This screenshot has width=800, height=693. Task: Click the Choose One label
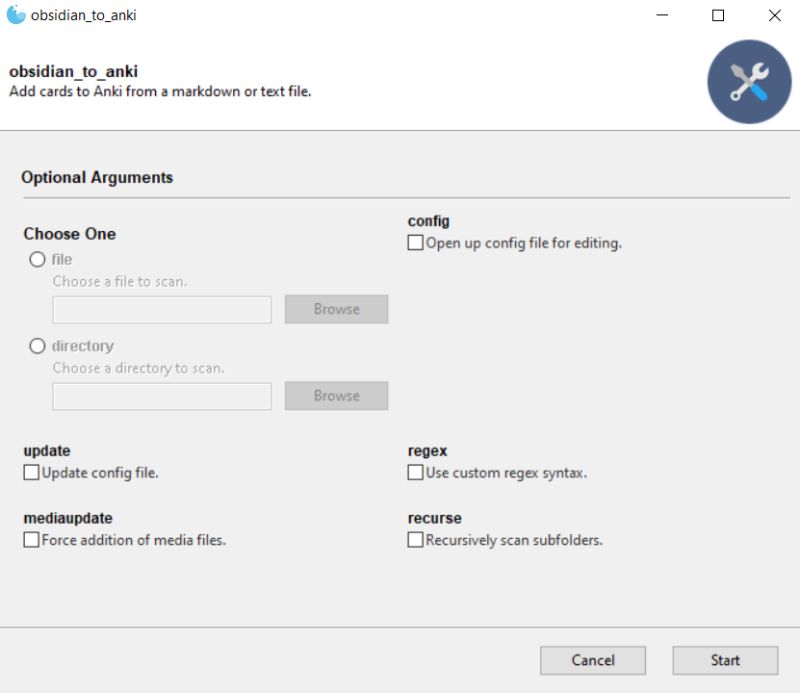coord(70,234)
